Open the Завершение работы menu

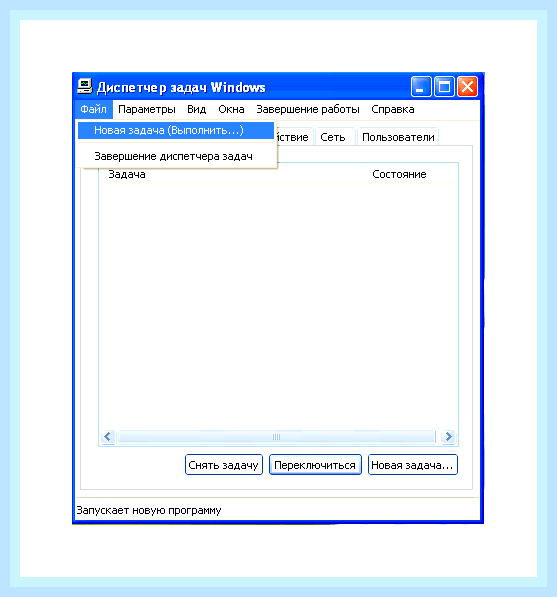coord(308,110)
